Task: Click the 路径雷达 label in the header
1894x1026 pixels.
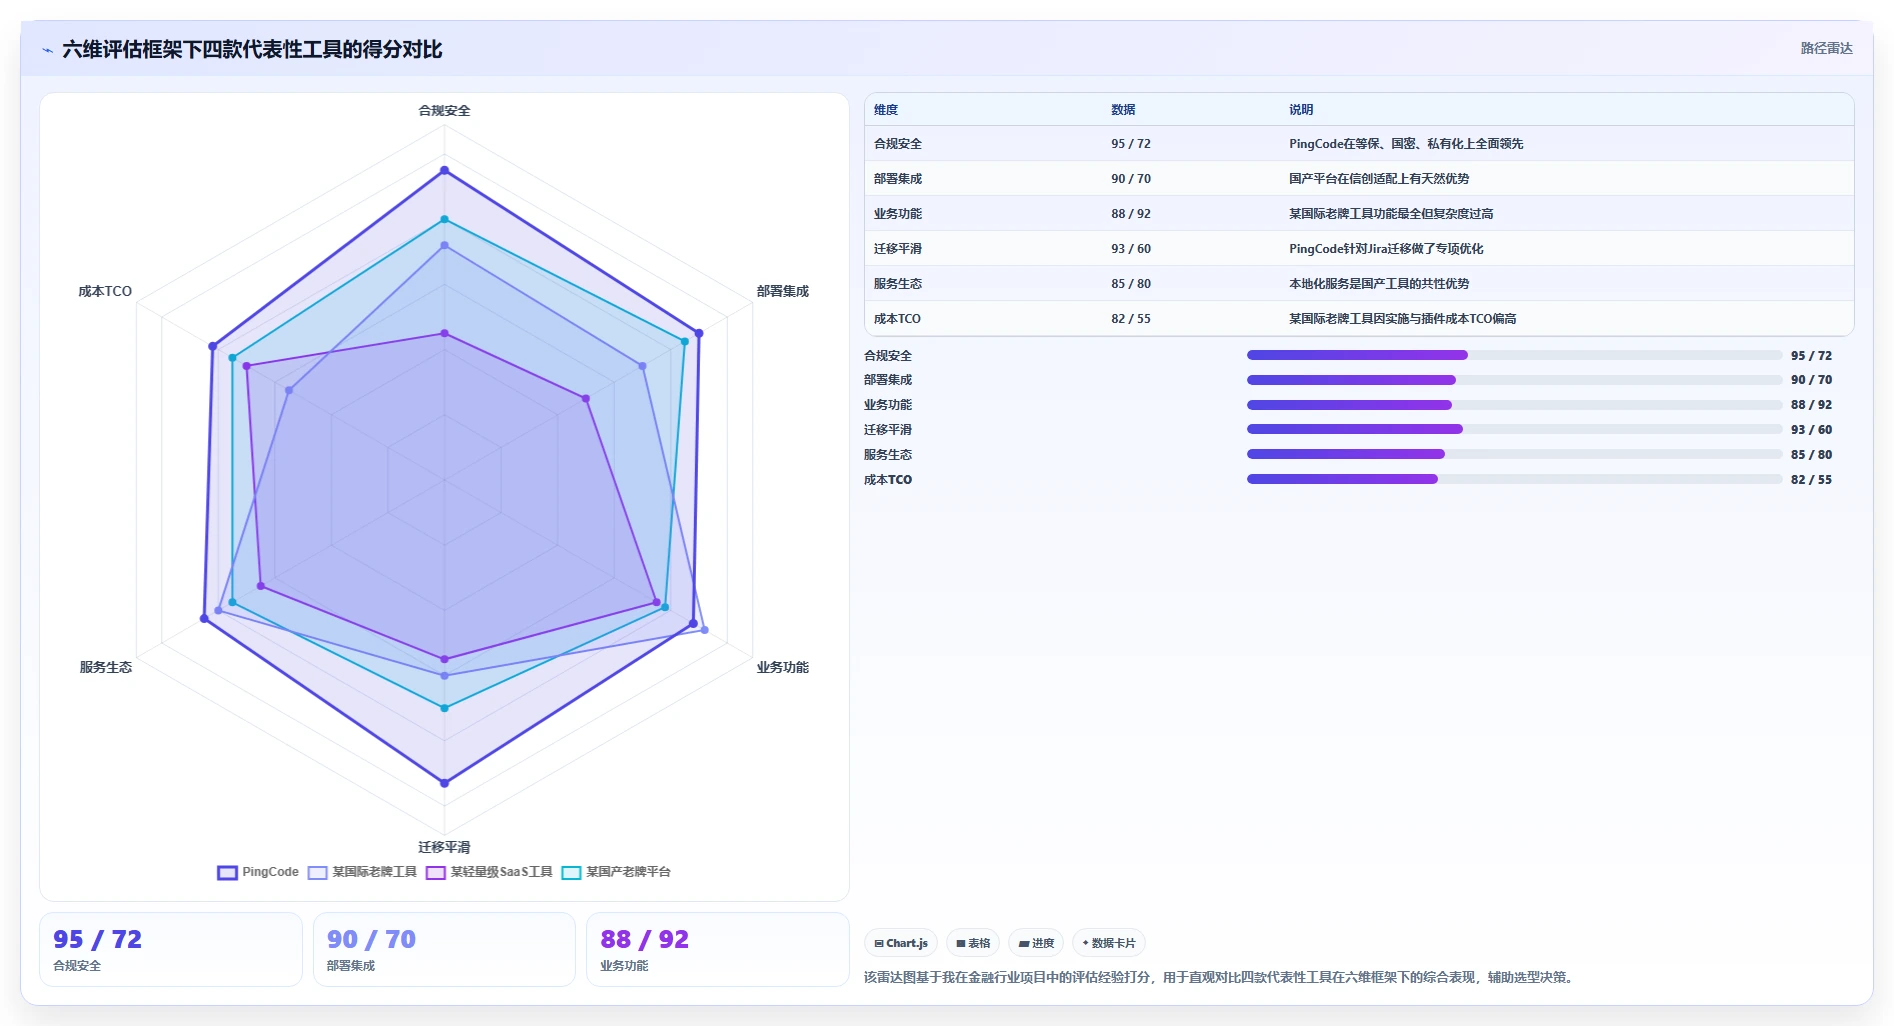Action: coord(1826,48)
